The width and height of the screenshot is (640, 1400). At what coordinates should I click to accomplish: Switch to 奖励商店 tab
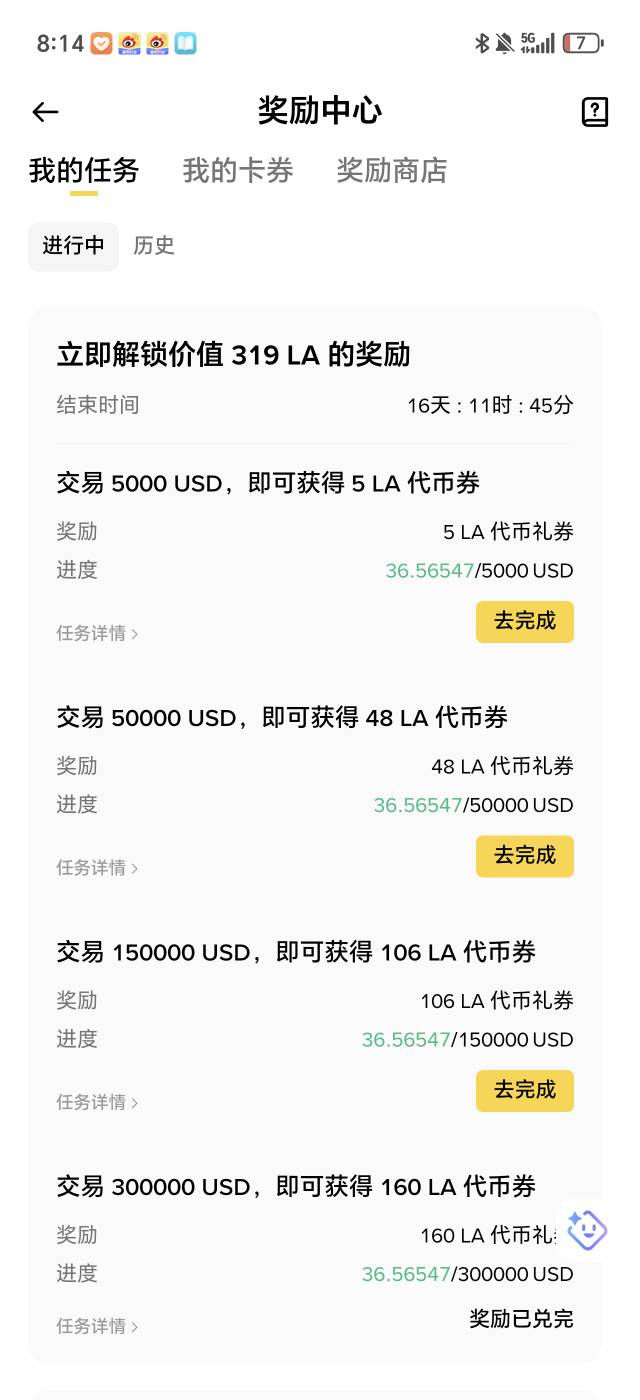(391, 171)
